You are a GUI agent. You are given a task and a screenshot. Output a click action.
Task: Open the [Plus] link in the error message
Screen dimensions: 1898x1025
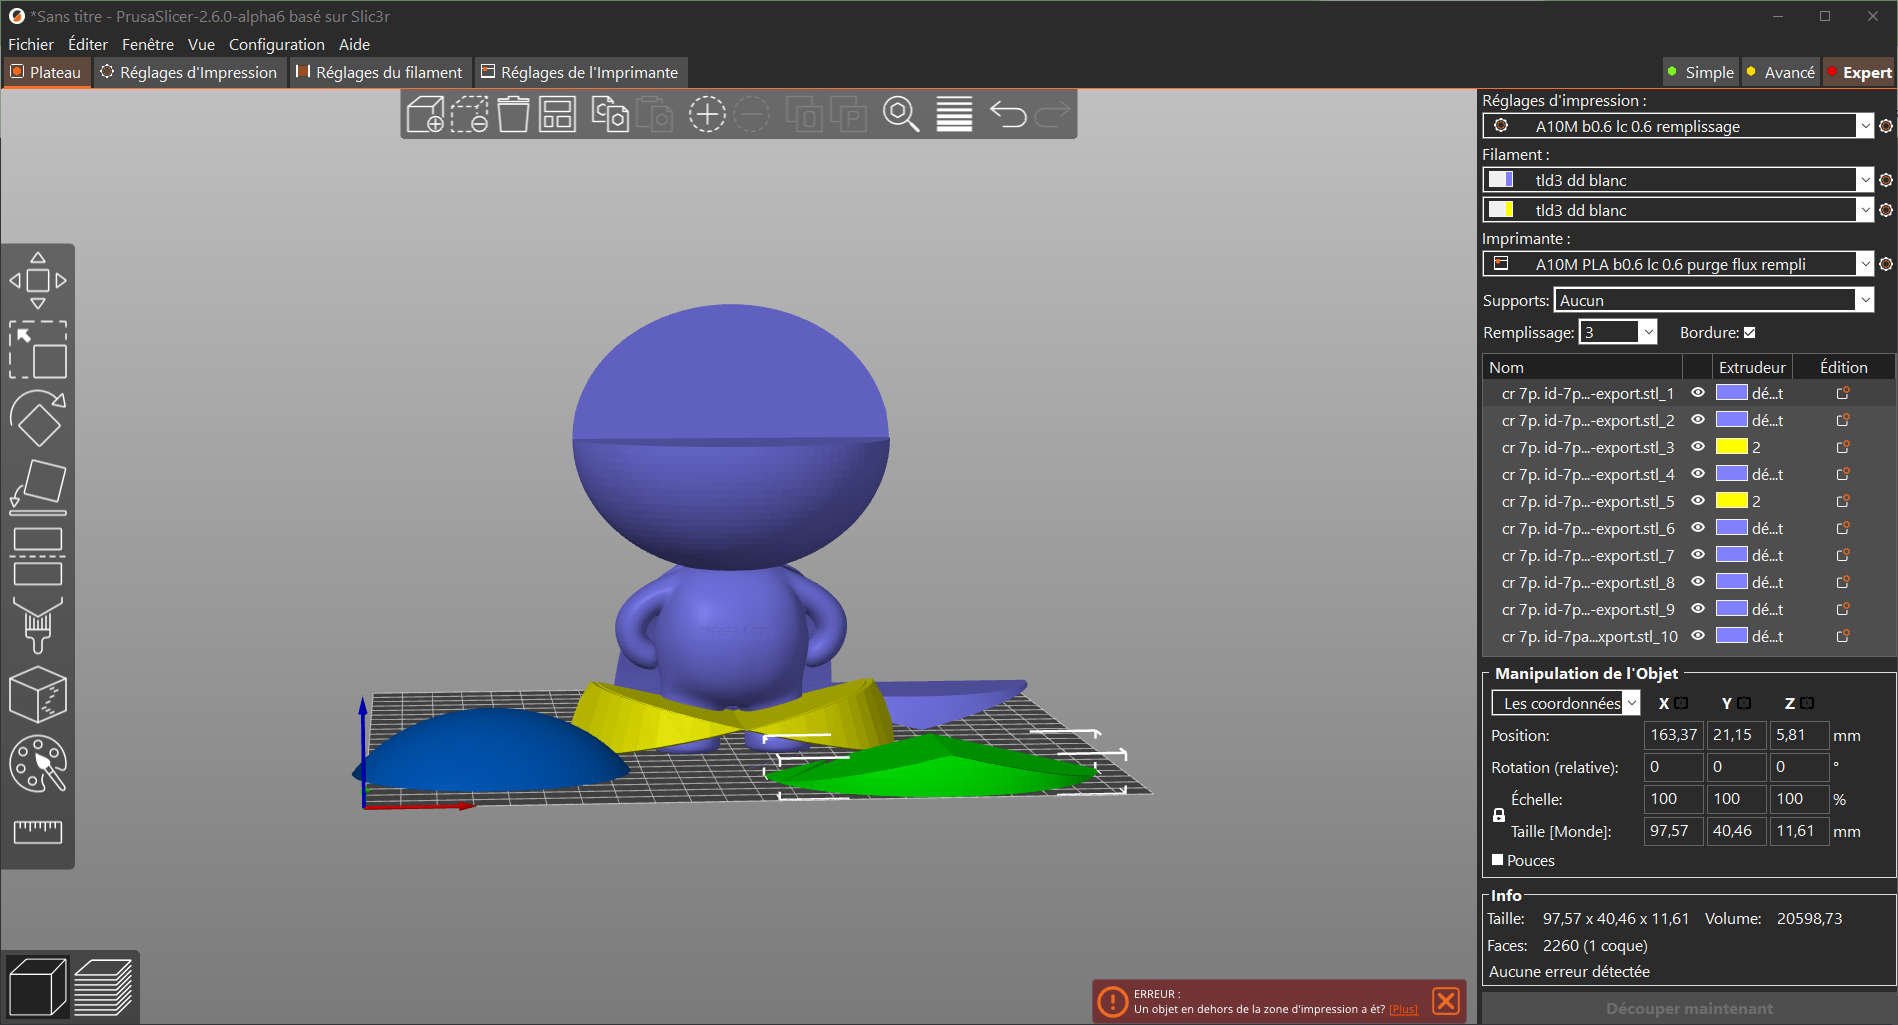tap(1404, 1009)
